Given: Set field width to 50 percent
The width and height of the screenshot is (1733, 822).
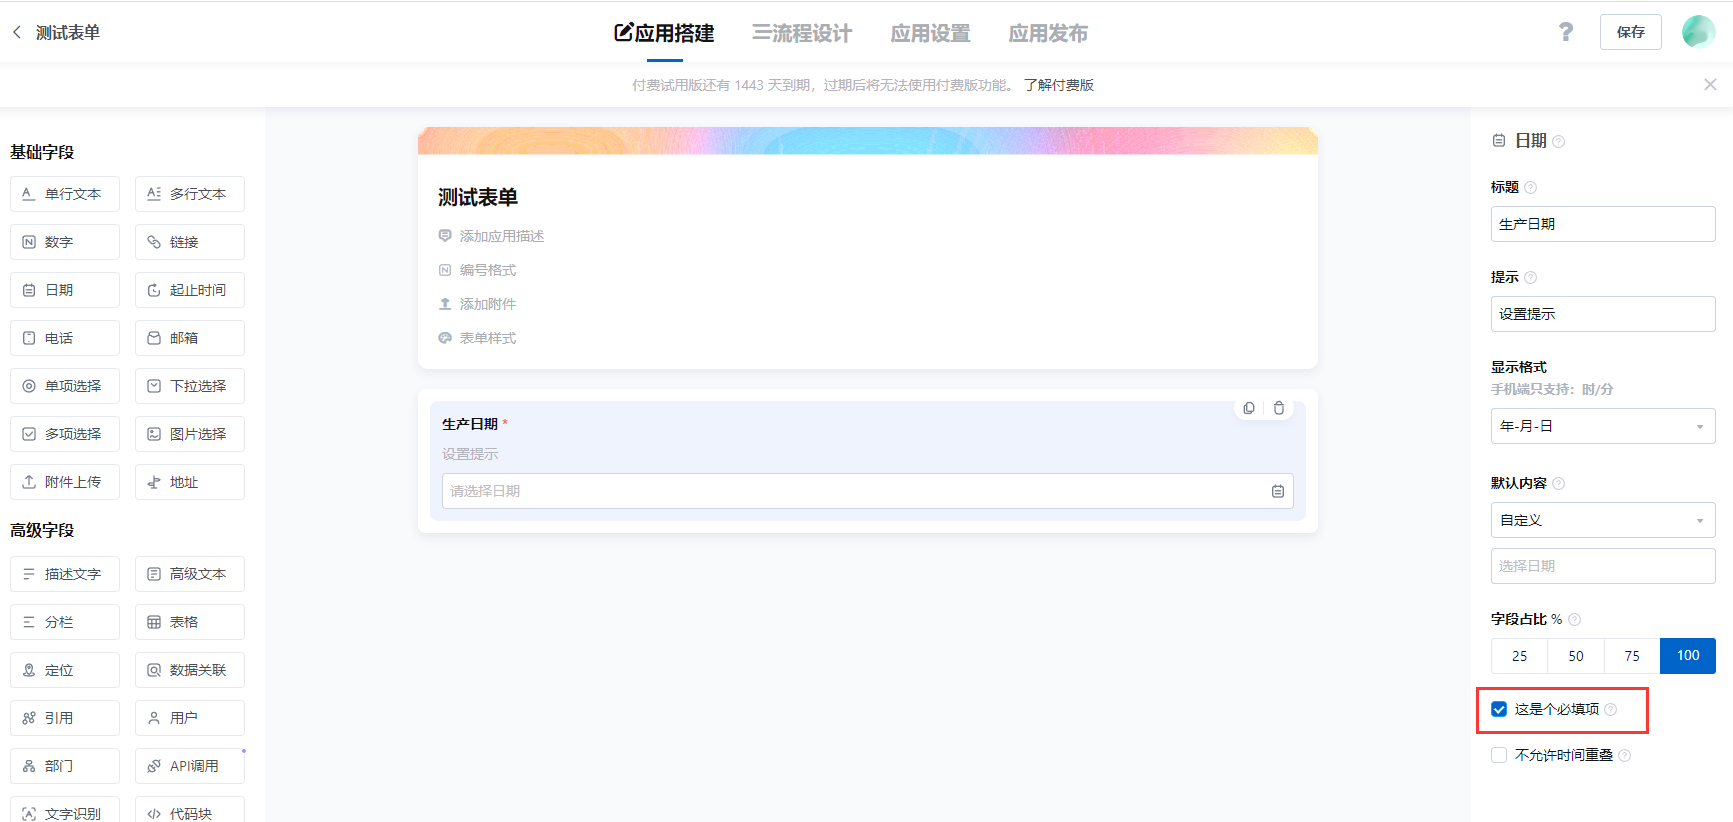Looking at the screenshot, I should pyautogui.click(x=1576, y=656).
